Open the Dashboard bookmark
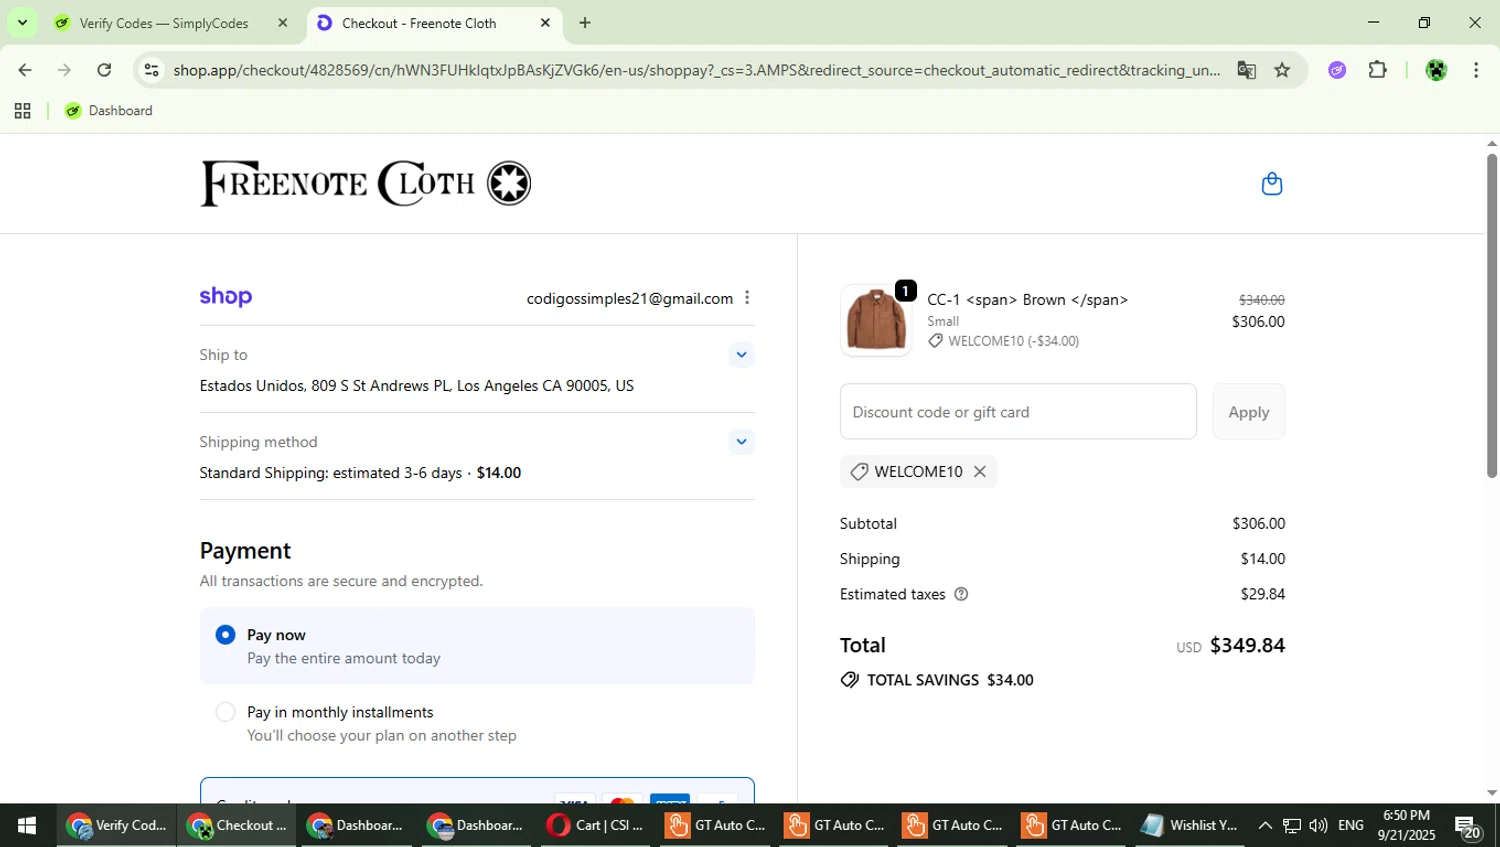The image size is (1500, 847). coord(109,111)
